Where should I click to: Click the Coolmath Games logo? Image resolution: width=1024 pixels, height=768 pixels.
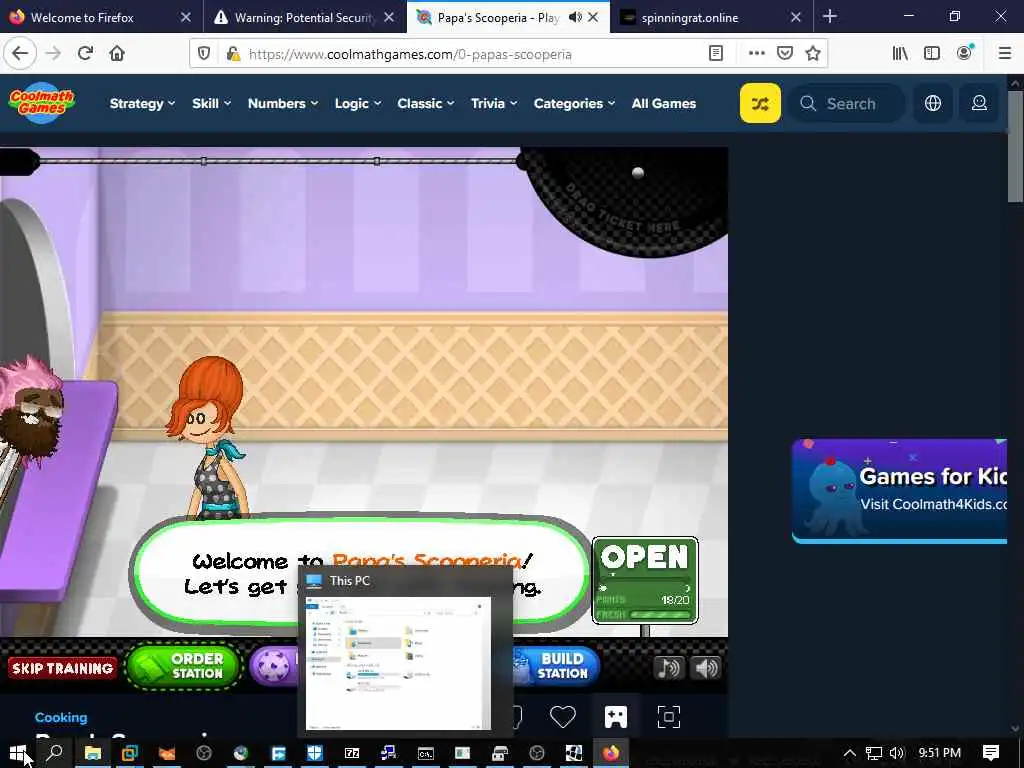(x=42, y=103)
